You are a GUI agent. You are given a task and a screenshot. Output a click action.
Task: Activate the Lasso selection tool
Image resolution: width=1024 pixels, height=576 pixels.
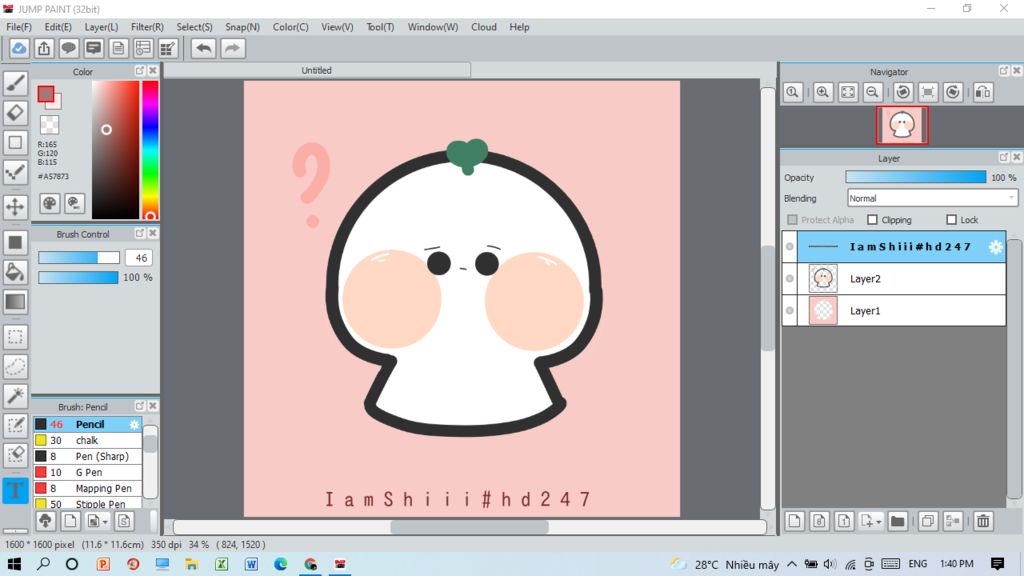click(x=15, y=366)
